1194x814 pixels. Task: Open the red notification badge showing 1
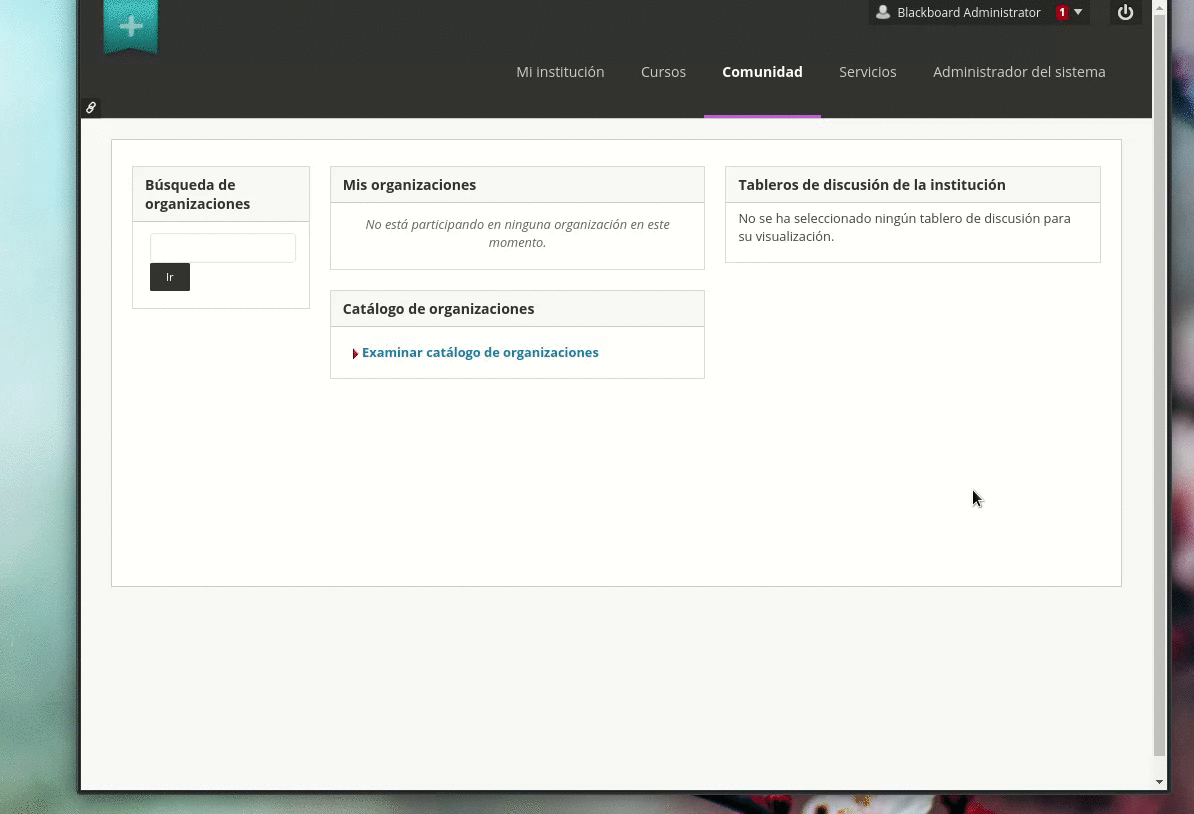coord(1062,13)
